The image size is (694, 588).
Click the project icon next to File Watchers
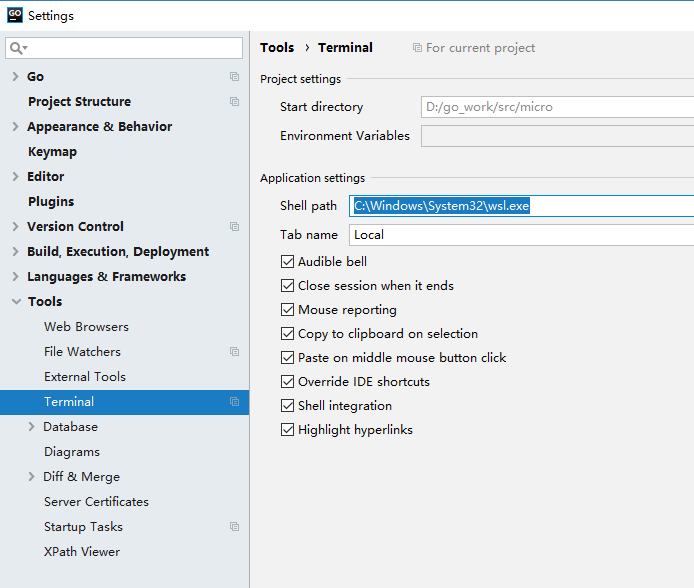pos(234,352)
